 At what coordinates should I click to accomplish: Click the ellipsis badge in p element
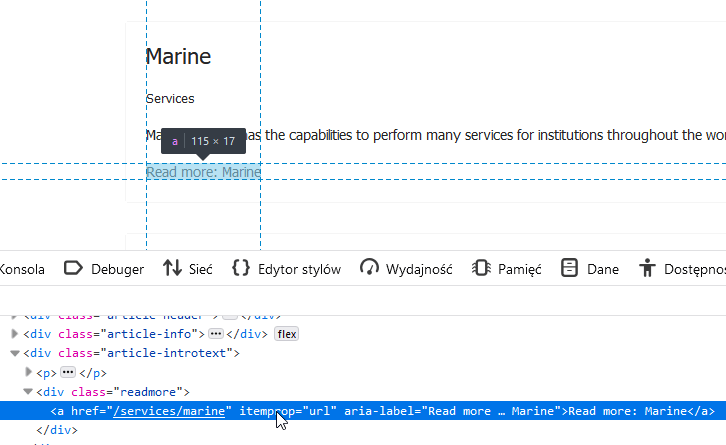point(68,372)
